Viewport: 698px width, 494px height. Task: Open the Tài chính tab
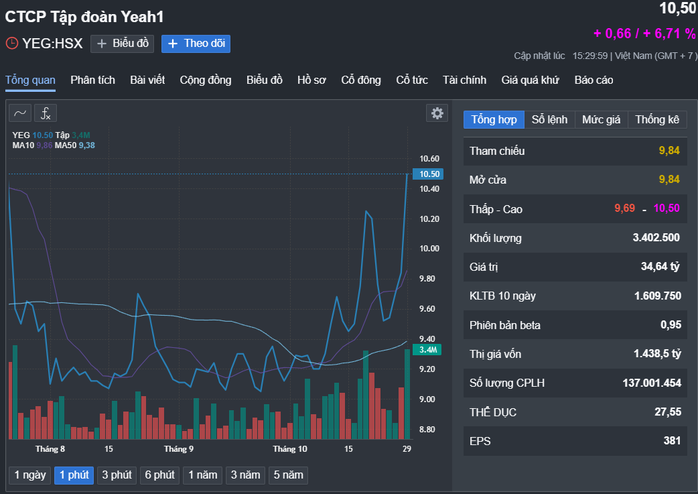tap(464, 80)
